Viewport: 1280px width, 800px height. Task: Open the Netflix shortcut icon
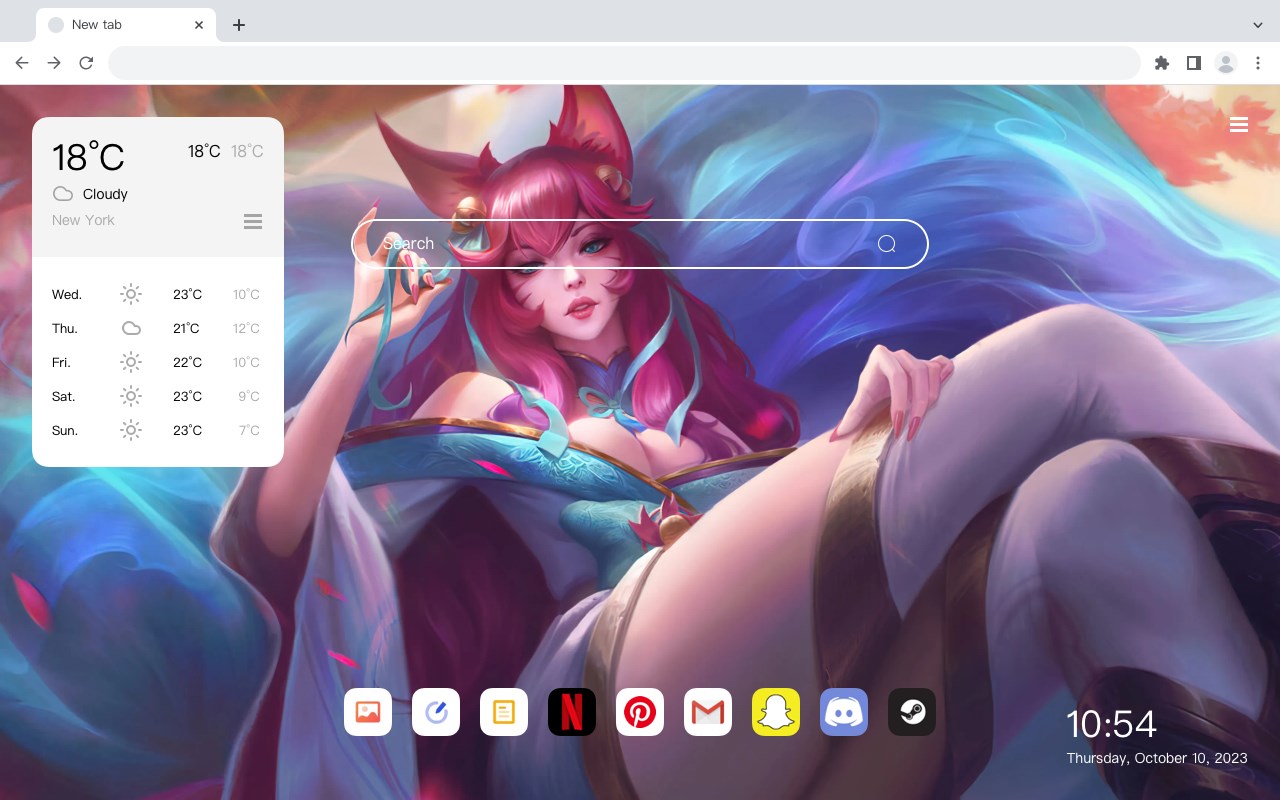click(x=572, y=712)
